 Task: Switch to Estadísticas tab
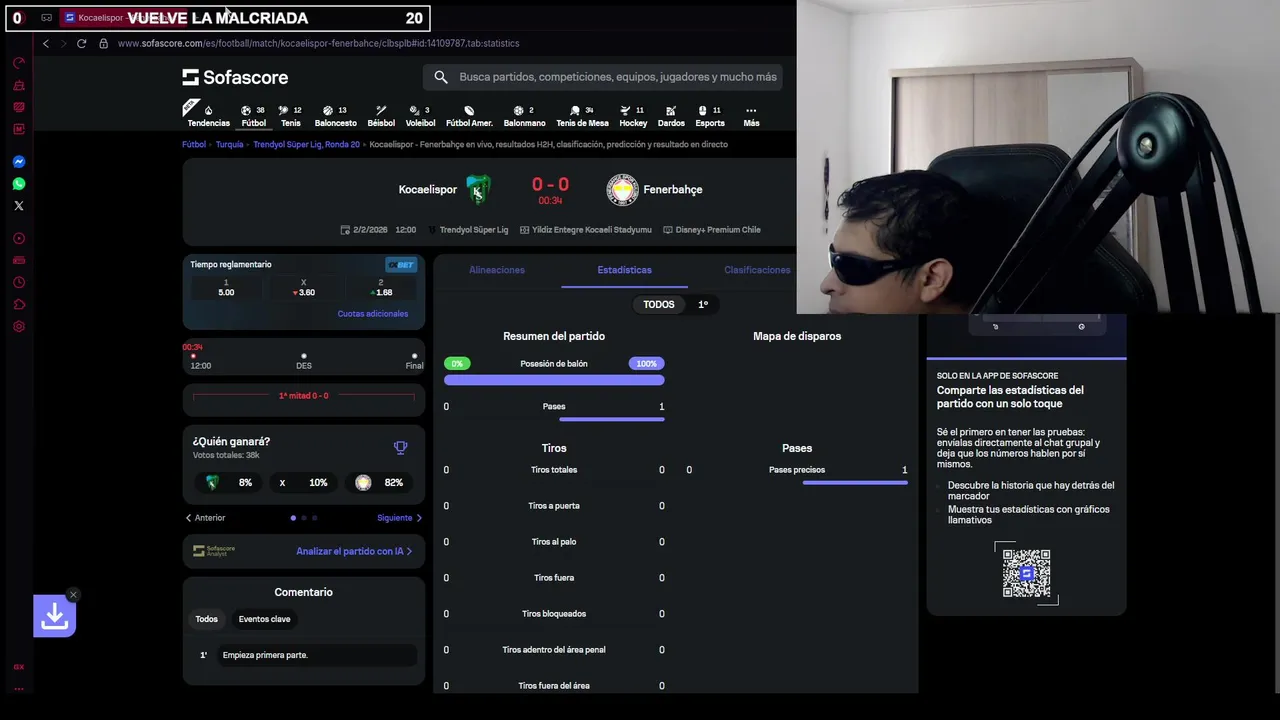click(x=624, y=270)
